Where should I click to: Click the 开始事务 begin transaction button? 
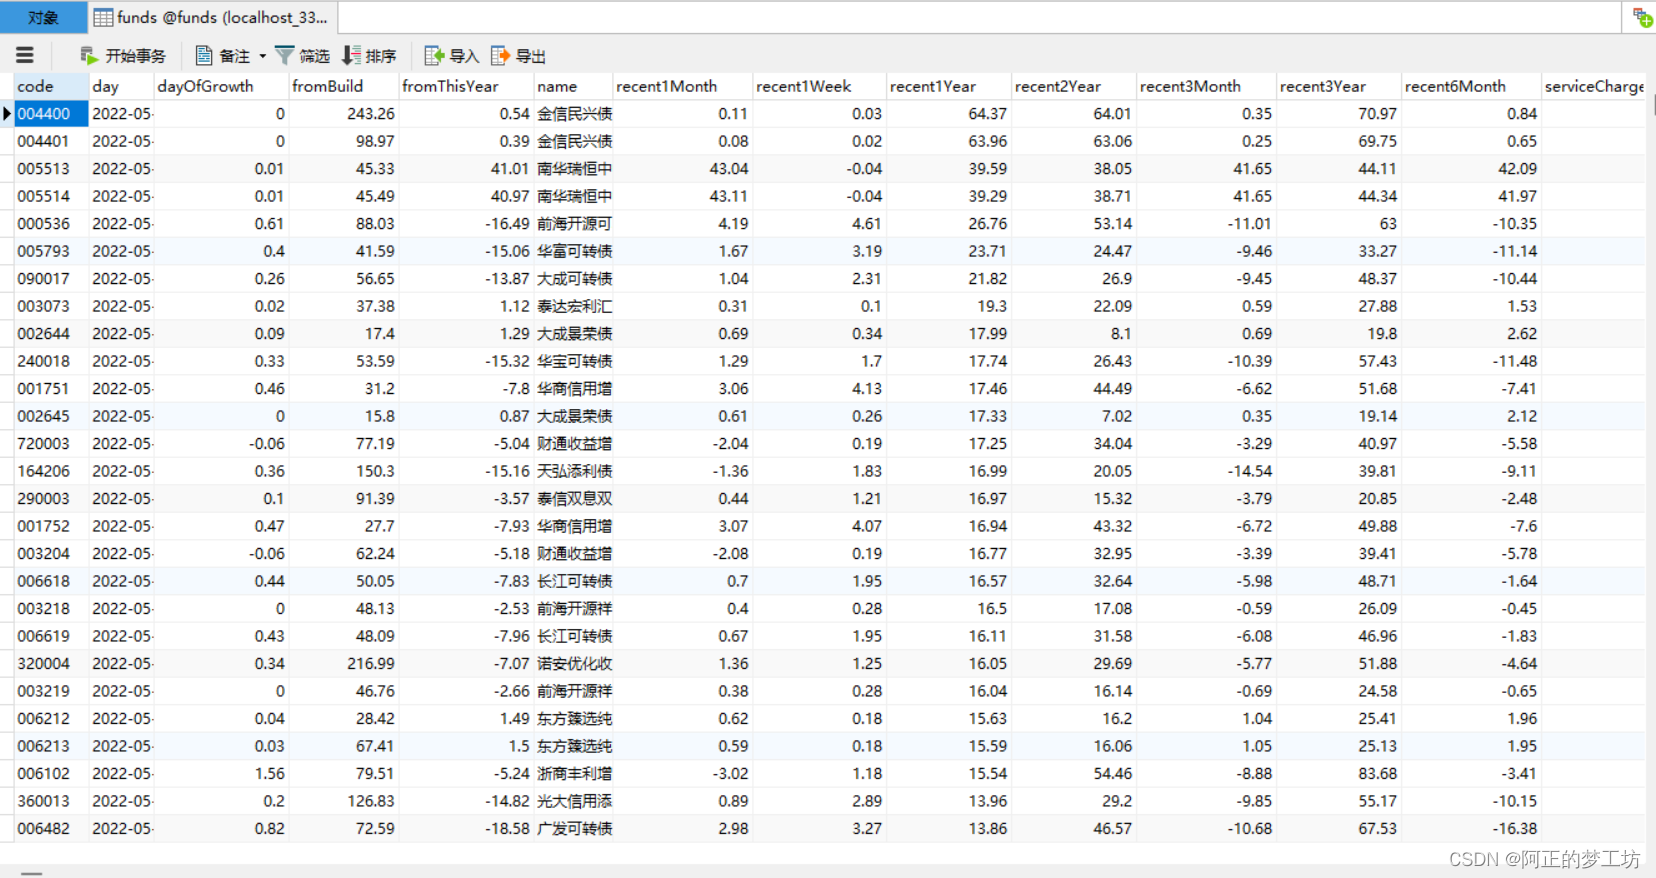pos(123,56)
